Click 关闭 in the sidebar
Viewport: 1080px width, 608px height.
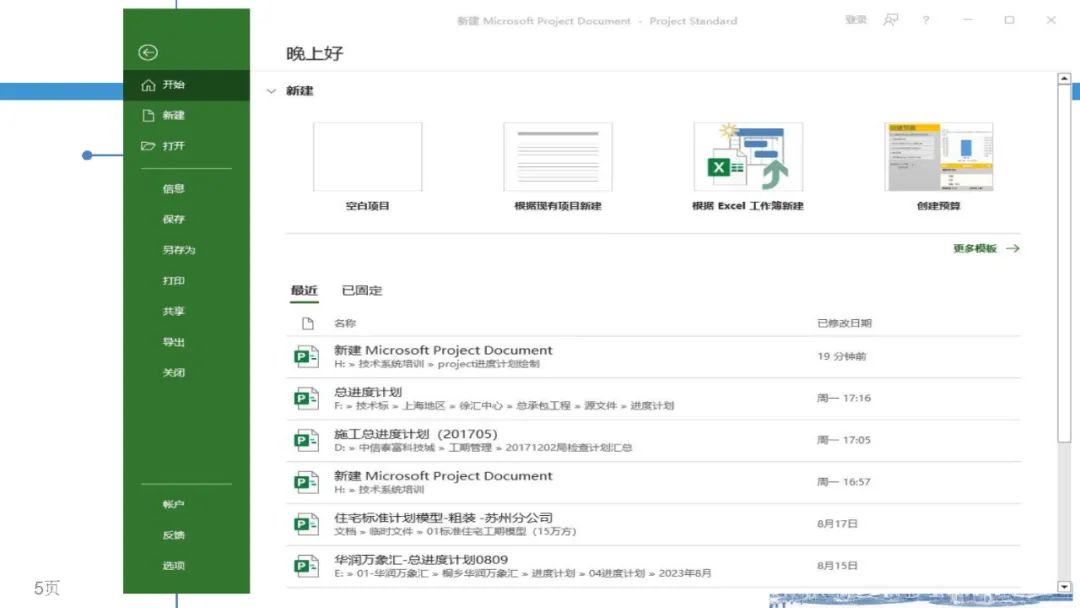pyautogui.click(x=173, y=373)
